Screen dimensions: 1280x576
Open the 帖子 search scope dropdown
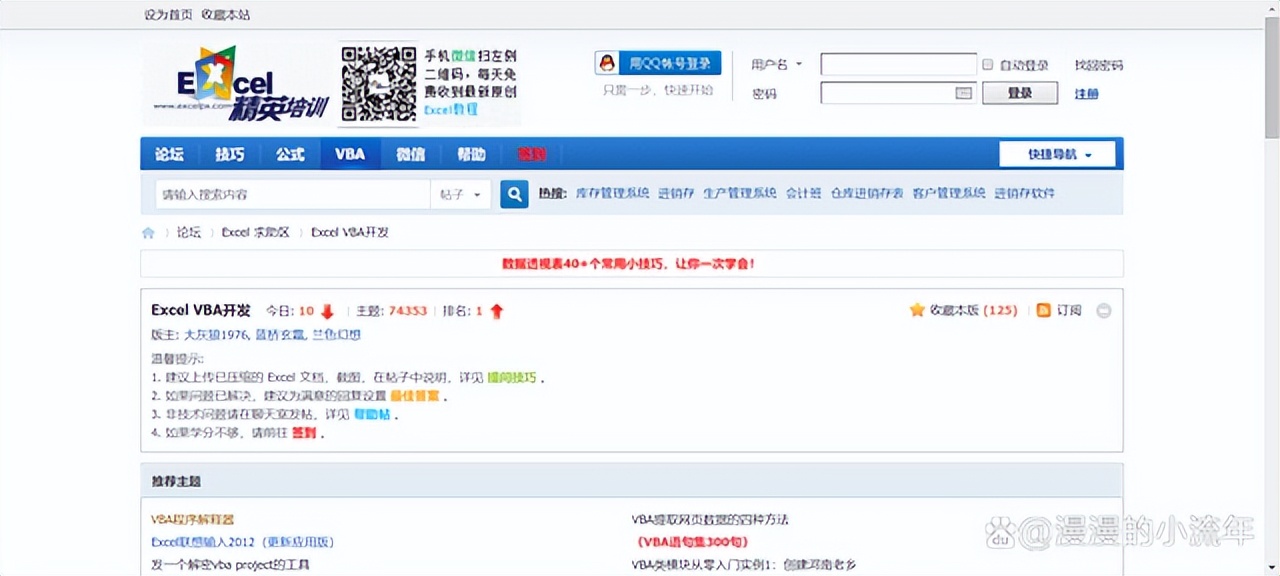click(461, 194)
